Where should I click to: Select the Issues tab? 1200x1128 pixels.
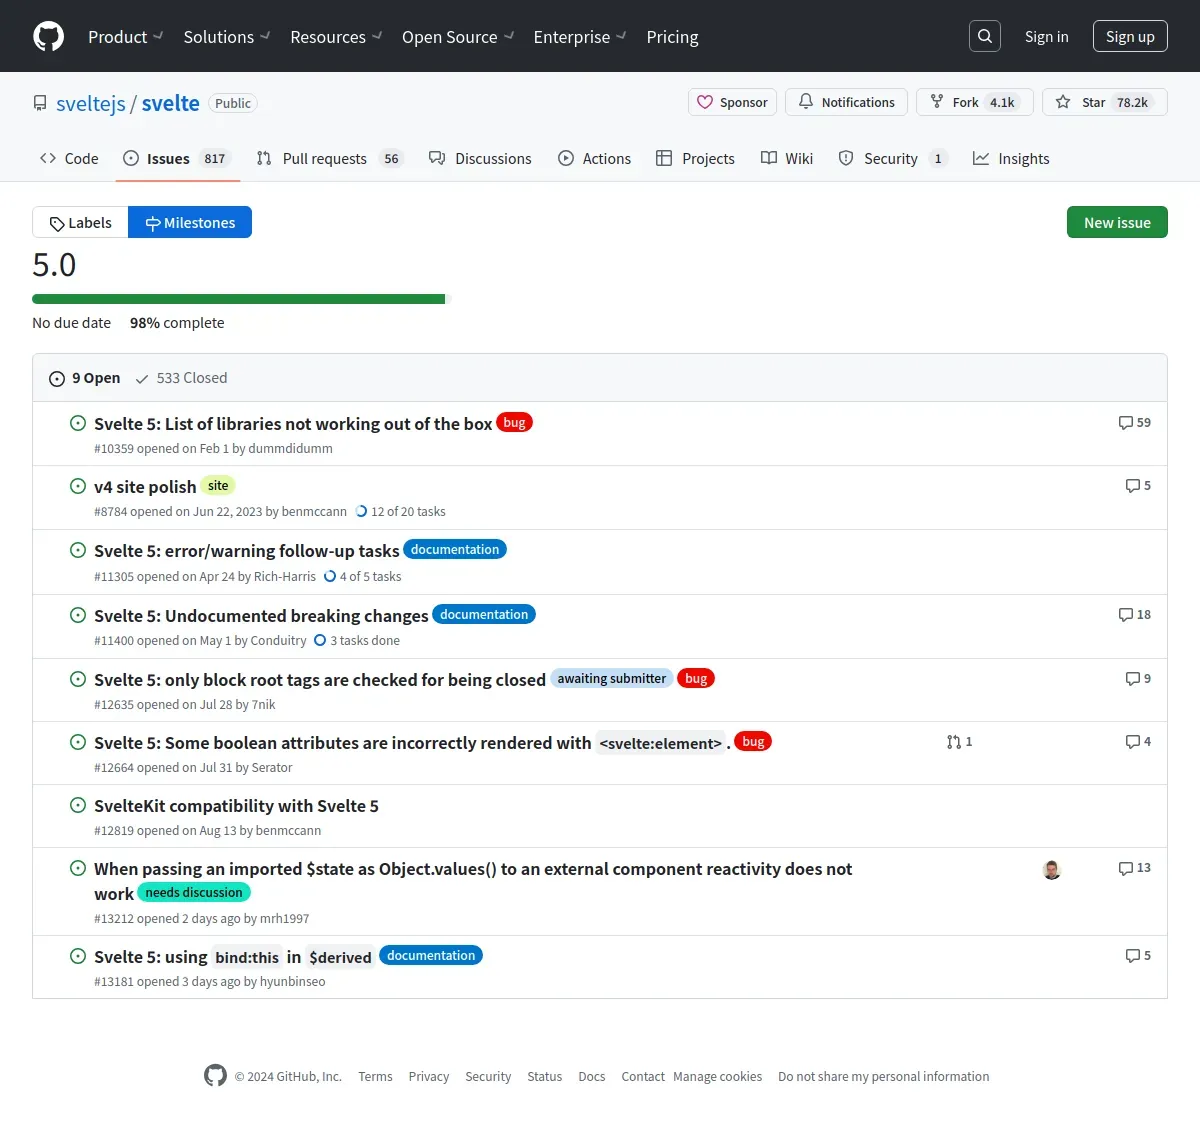[x=177, y=158]
